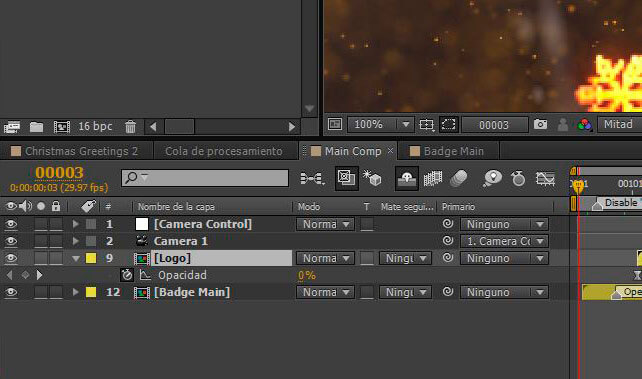Toggle lock switch for Badge Main layer
Screen dimensions: 642x379
56,292
